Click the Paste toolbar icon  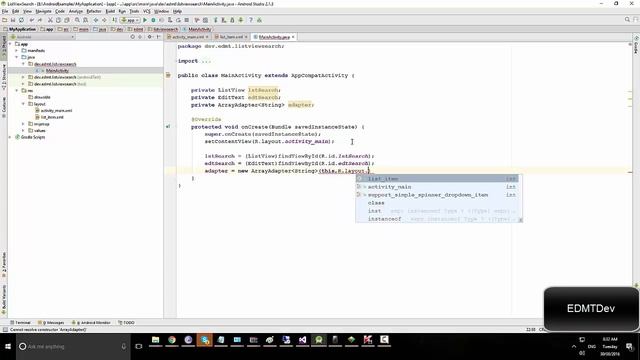(67, 20)
